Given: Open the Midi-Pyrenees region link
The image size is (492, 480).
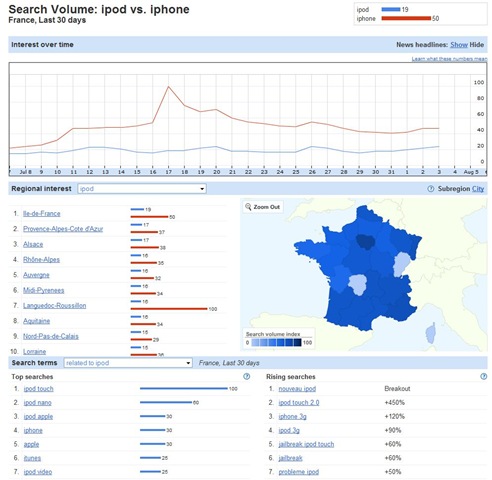Looking at the screenshot, I should click(x=44, y=290).
